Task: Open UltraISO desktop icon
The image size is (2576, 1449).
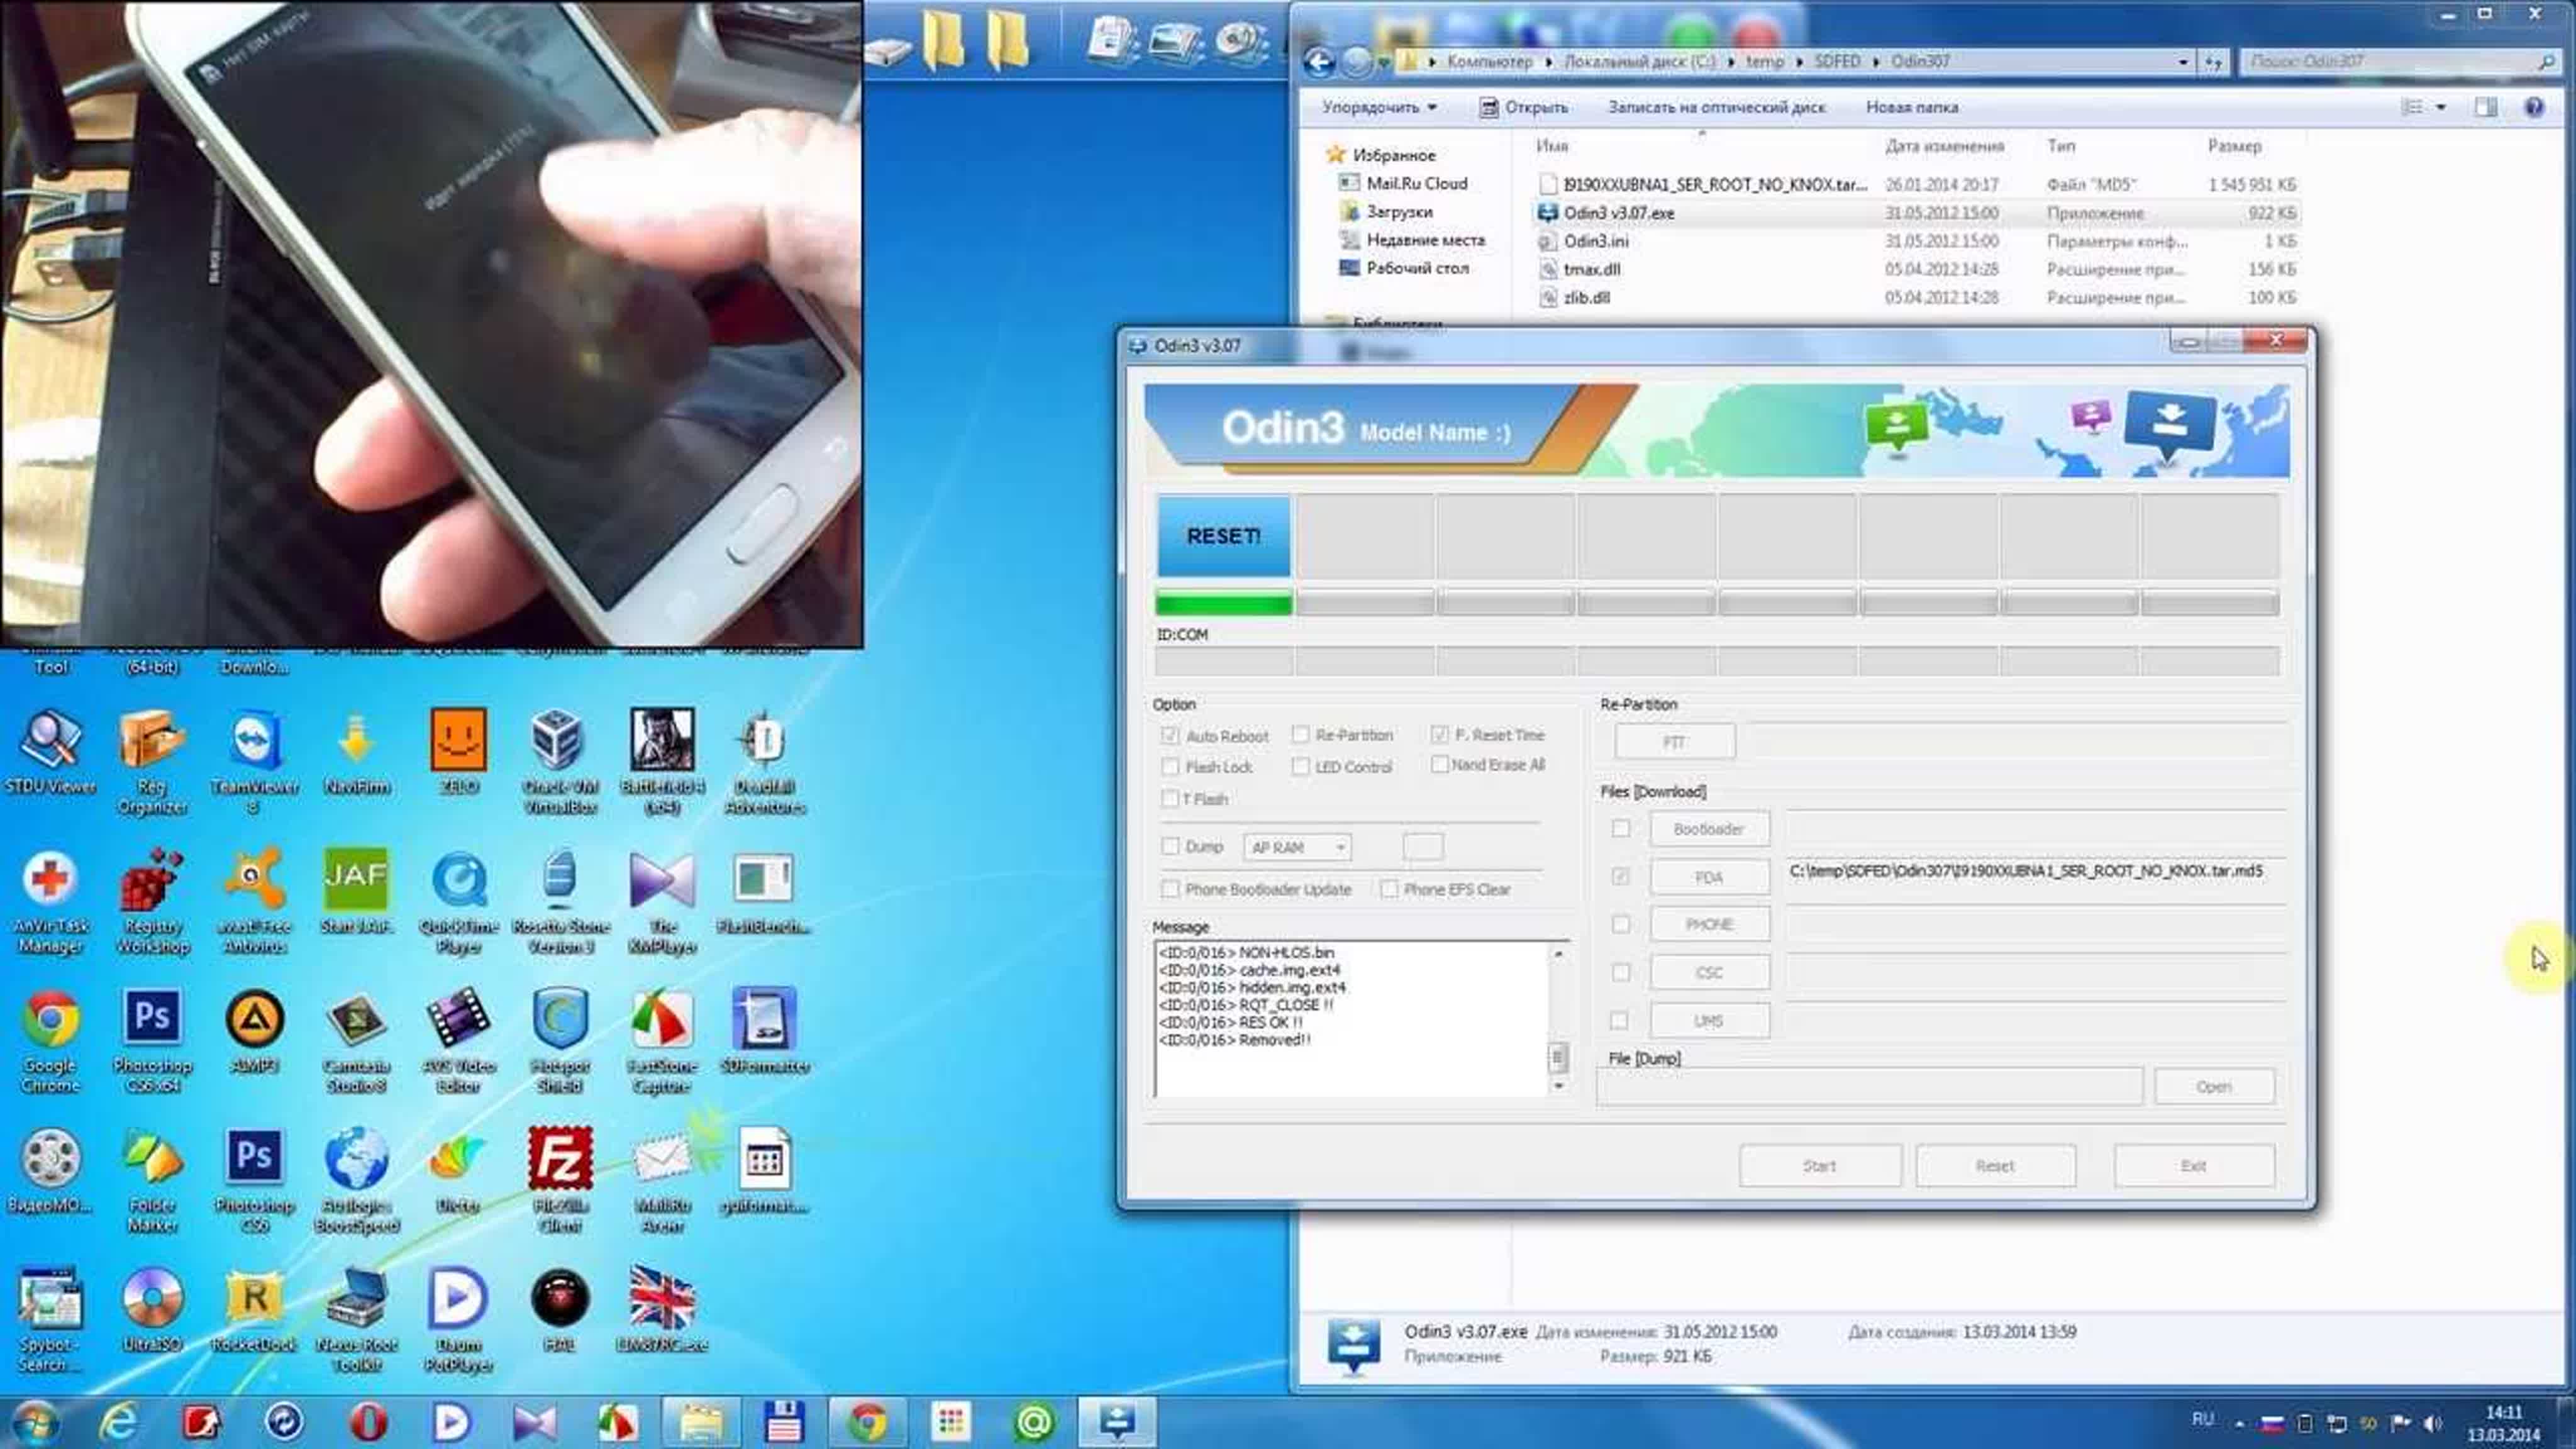Action: coord(152,1310)
